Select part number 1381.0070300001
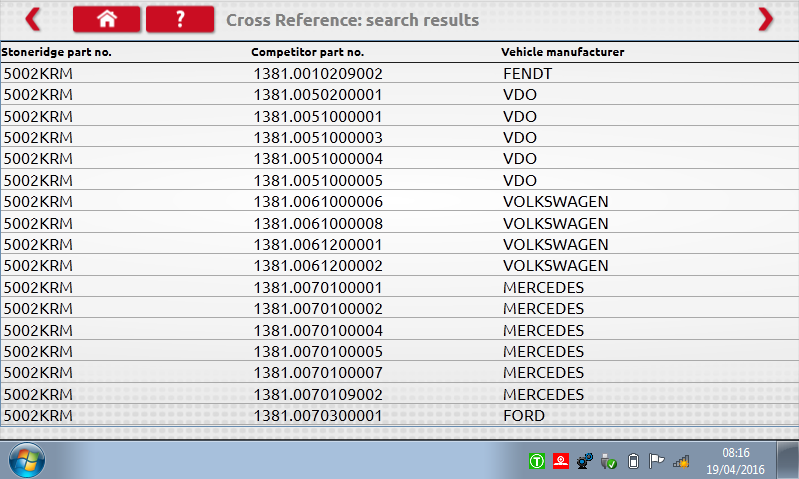The height and width of the screenshot is (479, 799). pyautogui.click(x=318, y=416)
